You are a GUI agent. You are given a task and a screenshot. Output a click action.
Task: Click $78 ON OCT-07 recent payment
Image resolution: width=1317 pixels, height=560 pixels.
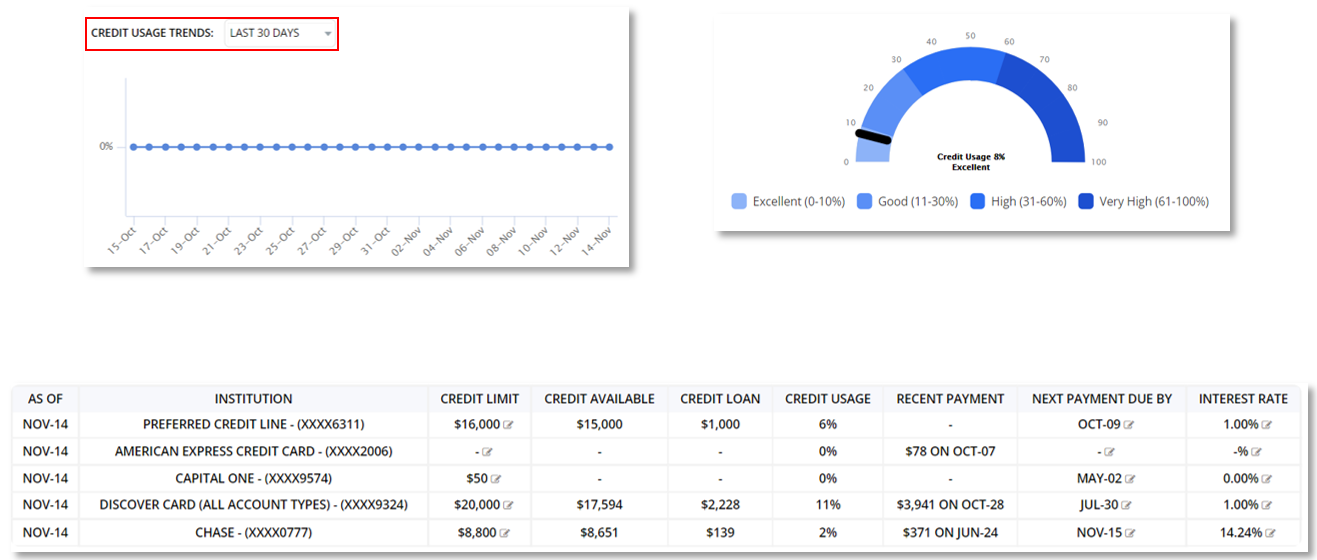click(x=950, y=452)
